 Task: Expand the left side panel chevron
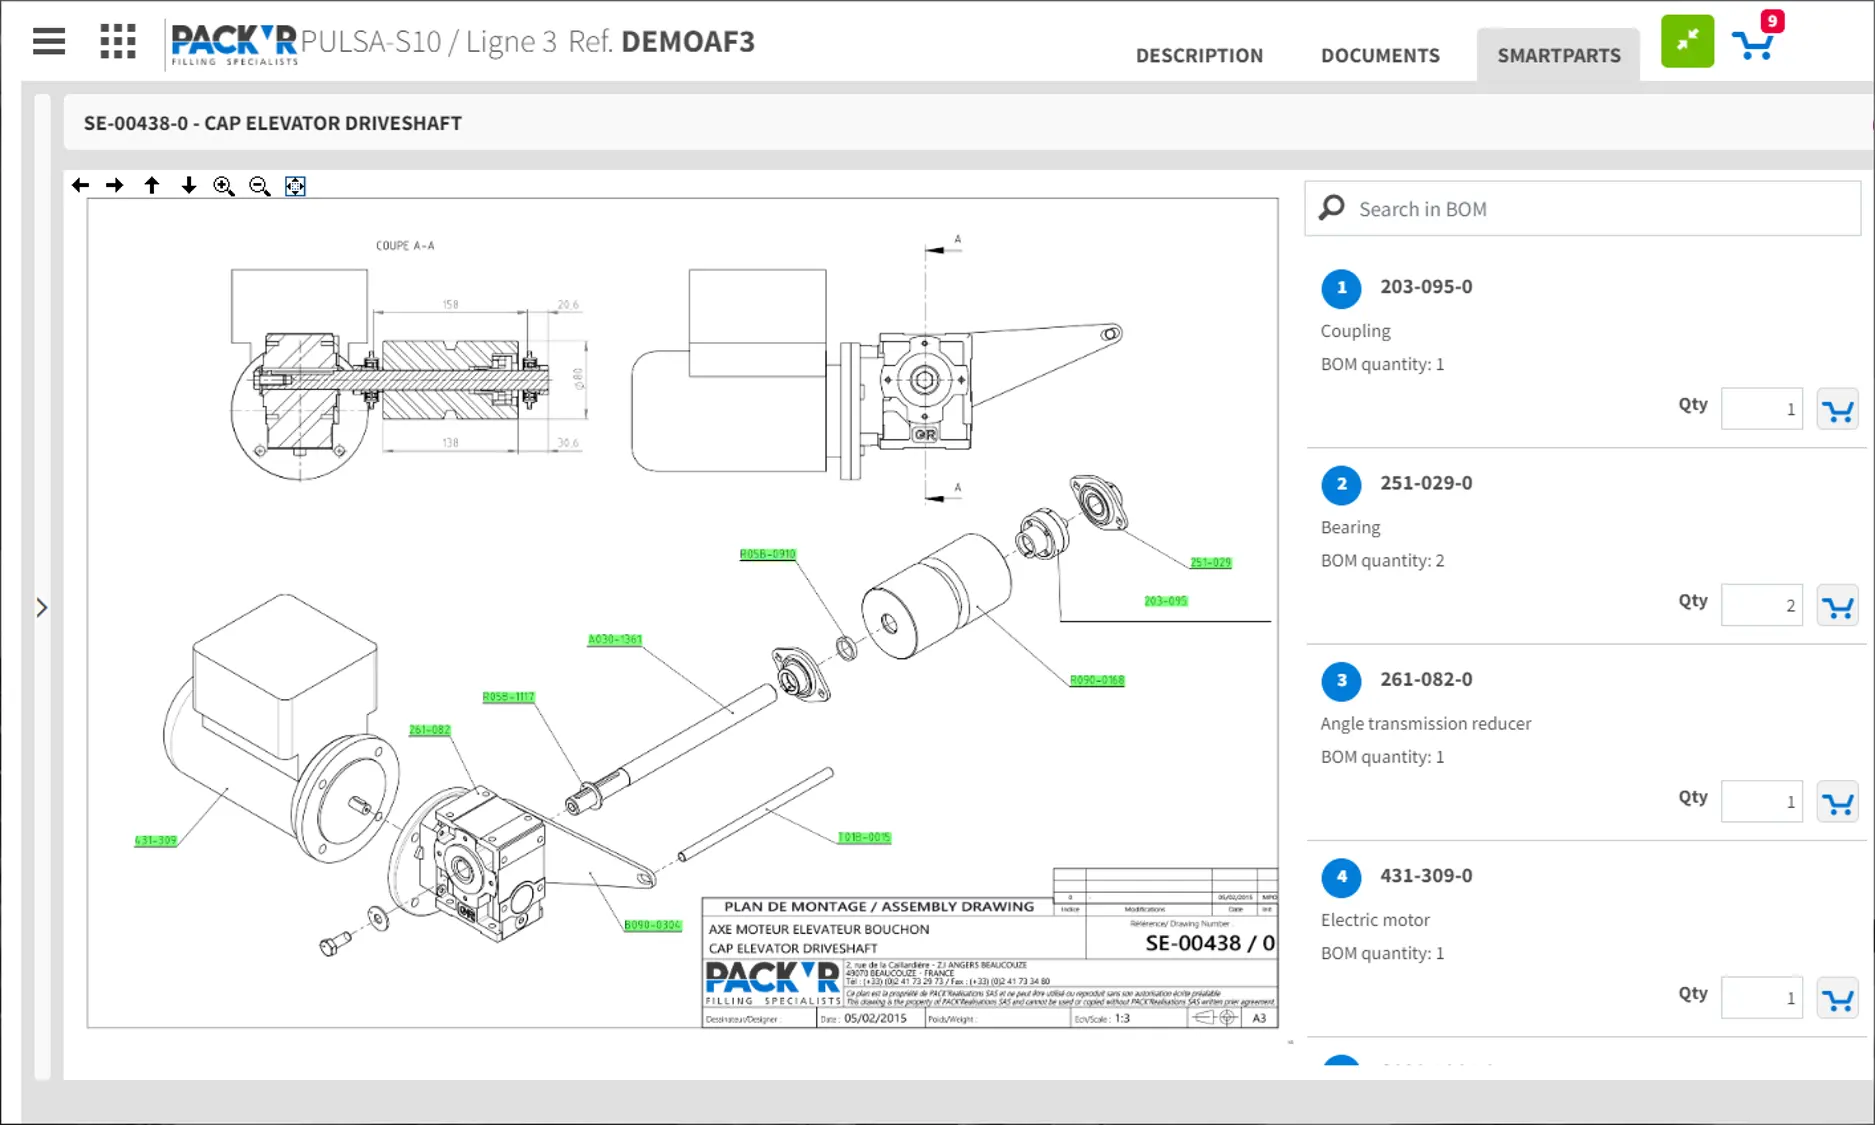click(42, 608)
